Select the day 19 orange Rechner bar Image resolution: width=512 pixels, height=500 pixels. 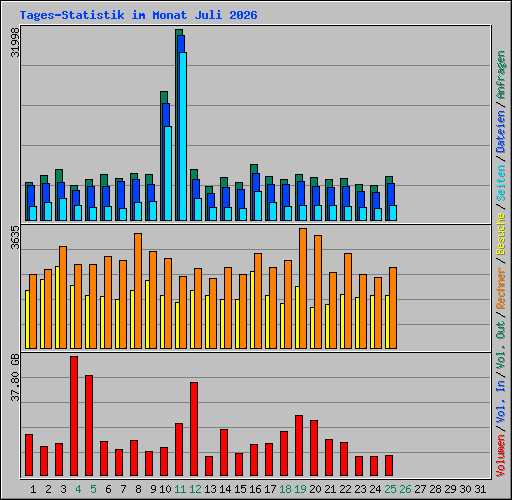click(x=303, y=288)
